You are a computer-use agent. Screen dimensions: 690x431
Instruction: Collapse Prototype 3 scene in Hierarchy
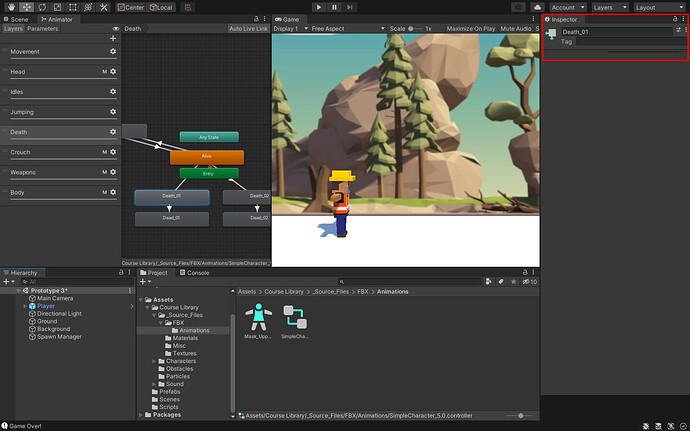(x=18, y=291)
